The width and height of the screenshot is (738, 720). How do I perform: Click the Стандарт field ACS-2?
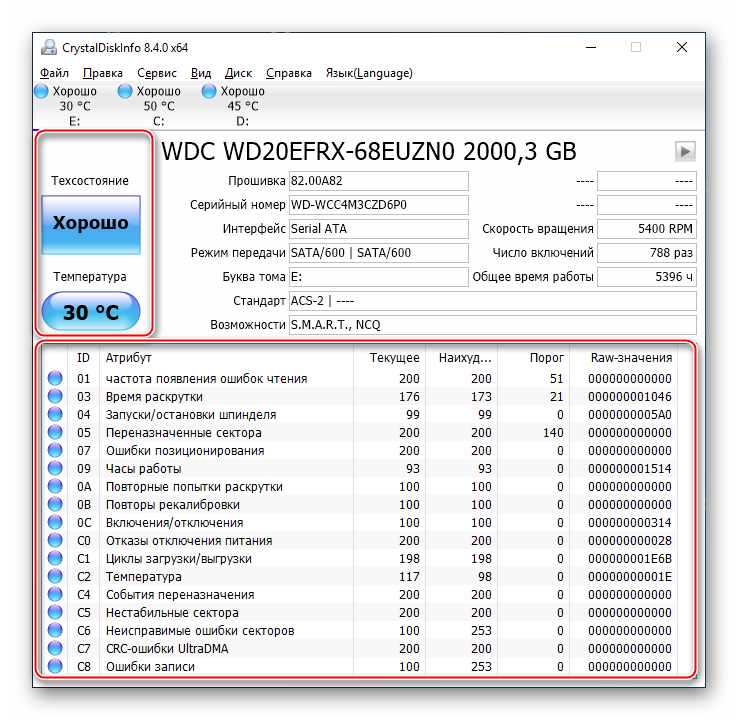(492, 301)
